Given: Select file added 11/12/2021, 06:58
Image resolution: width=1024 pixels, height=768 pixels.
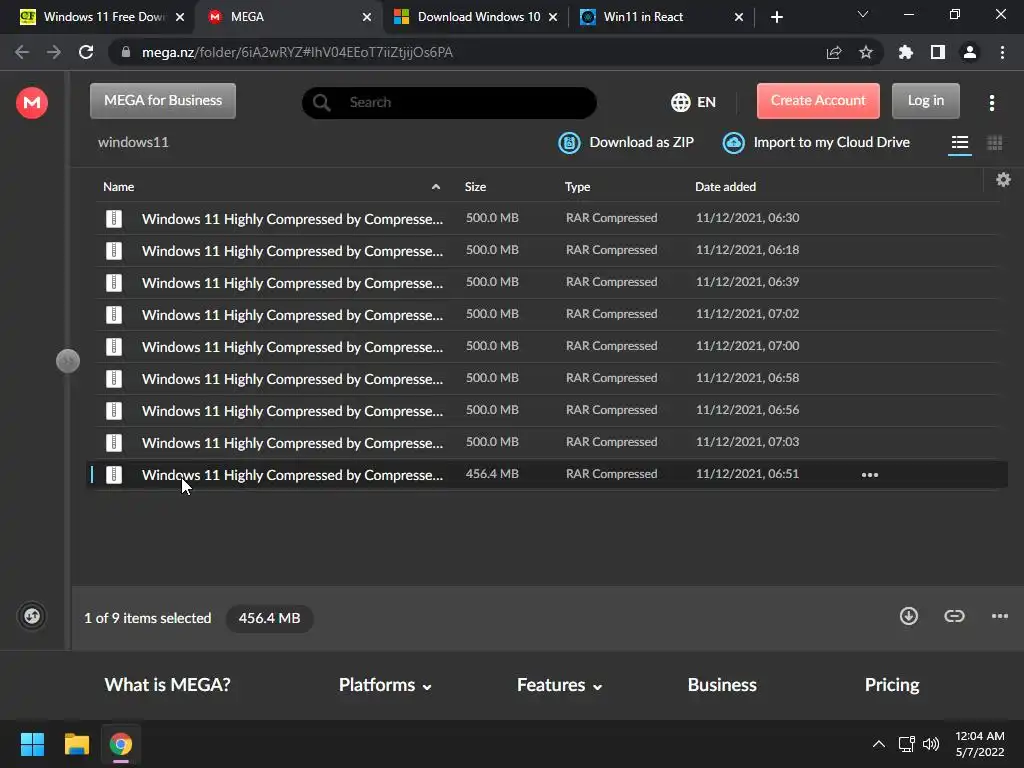Looking at the screenshot, I should [547, 378].
